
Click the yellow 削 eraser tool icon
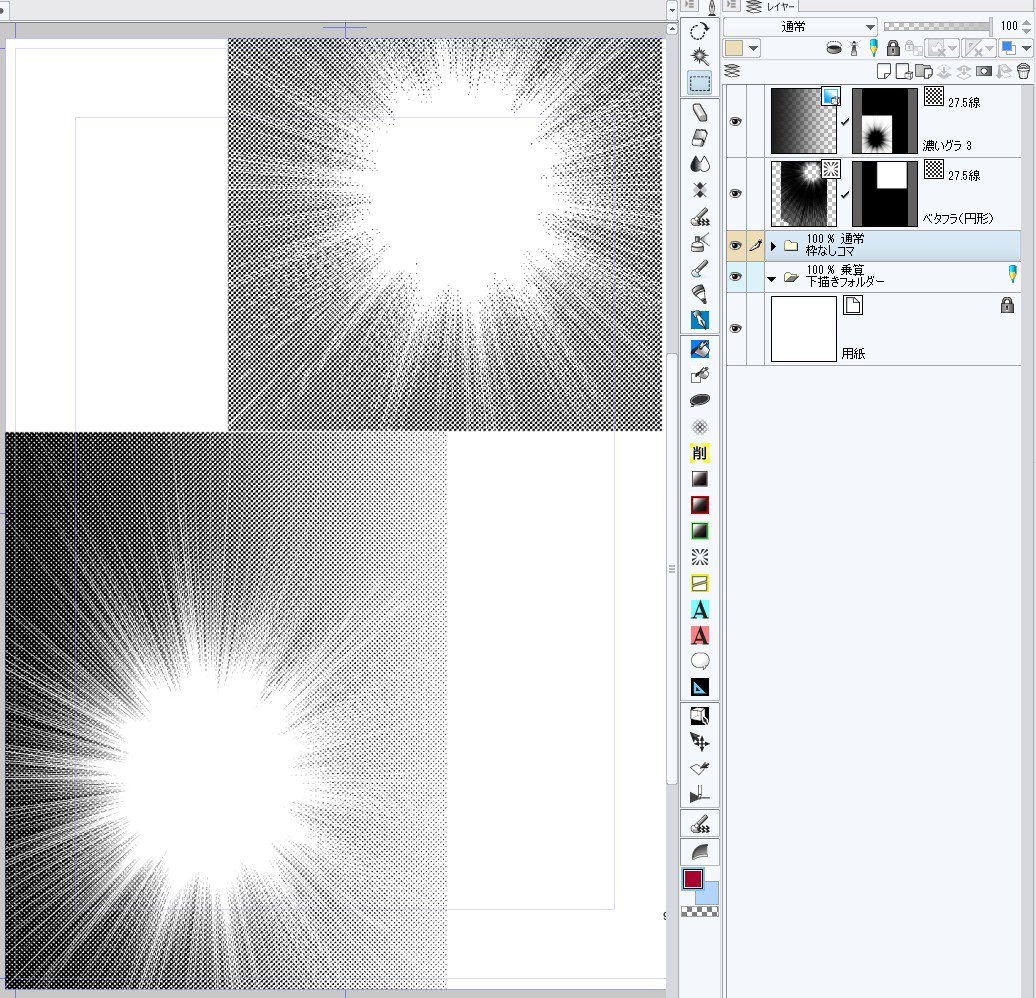[699, 453]
